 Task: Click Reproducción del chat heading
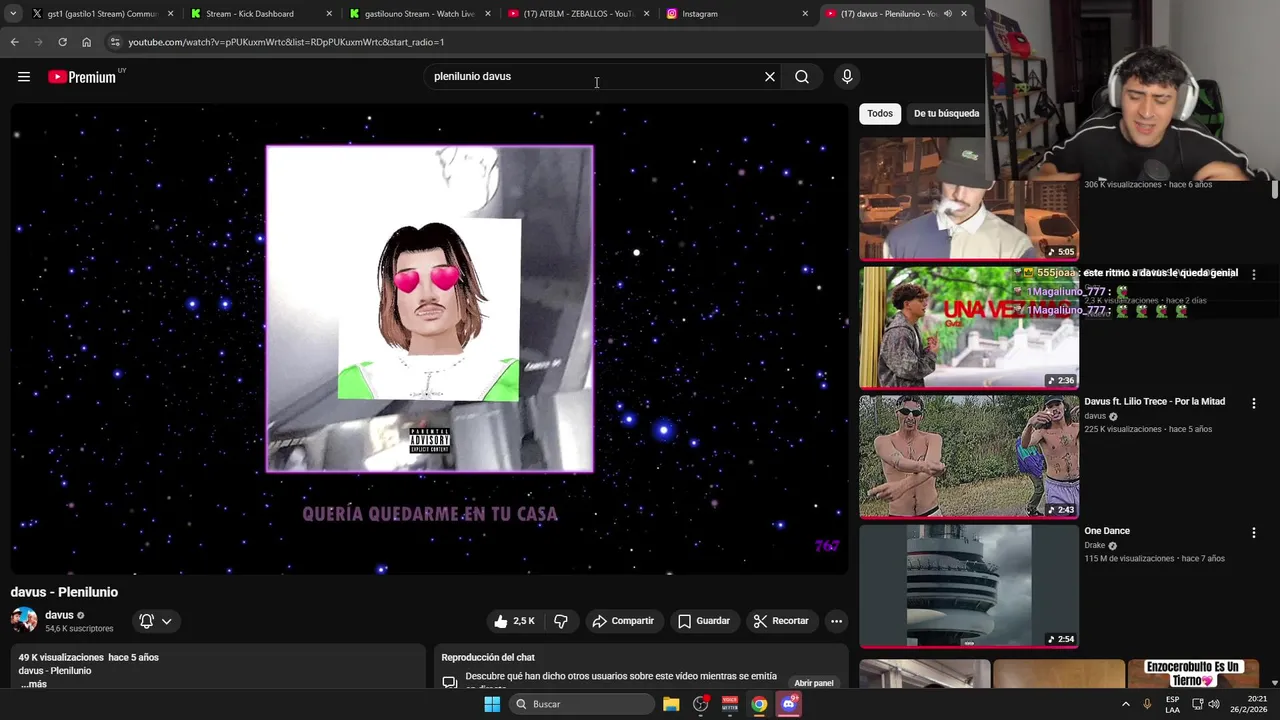point(488,657)
